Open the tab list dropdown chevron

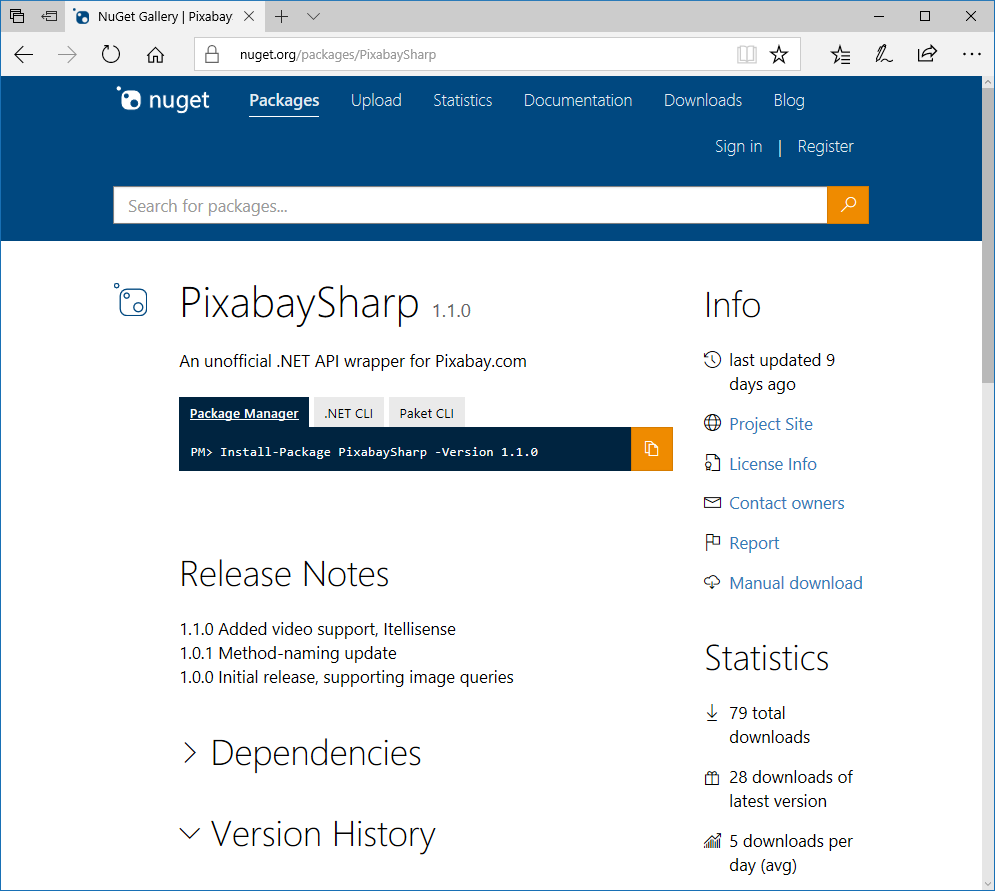pos(313,17)
